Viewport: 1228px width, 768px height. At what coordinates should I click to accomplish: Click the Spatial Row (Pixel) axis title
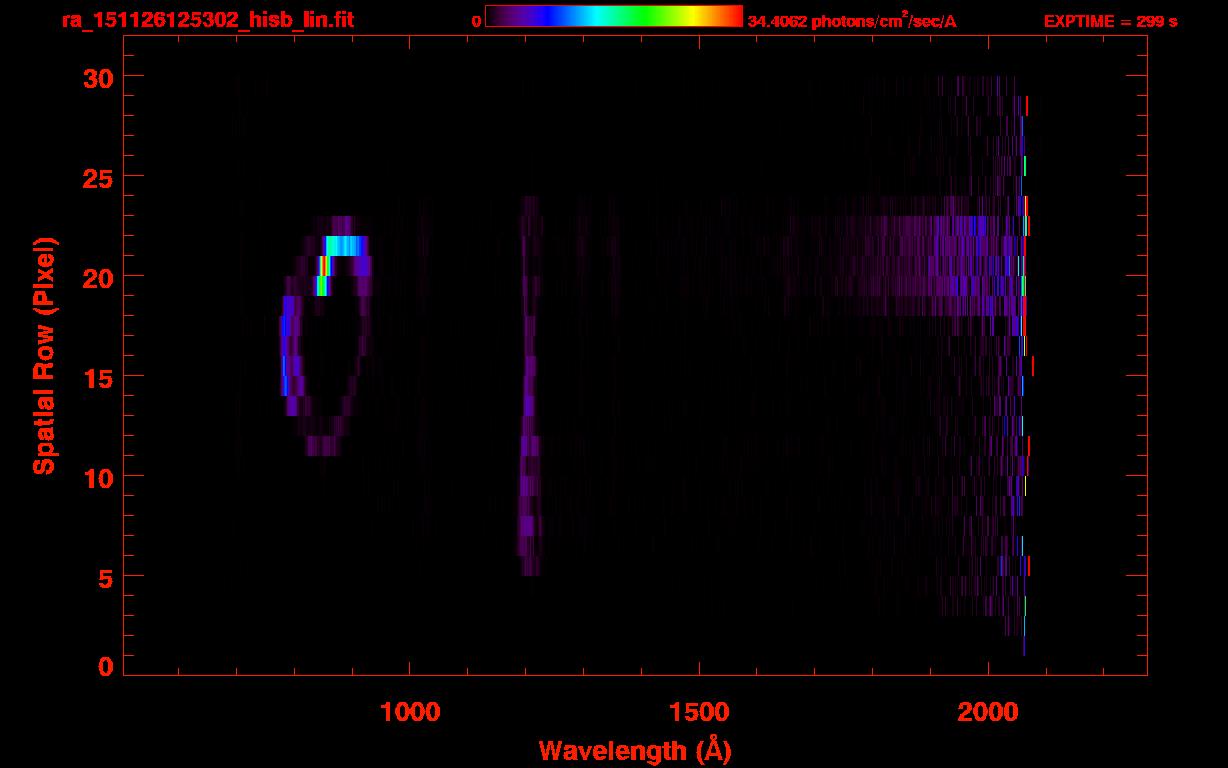pos(44,355)
